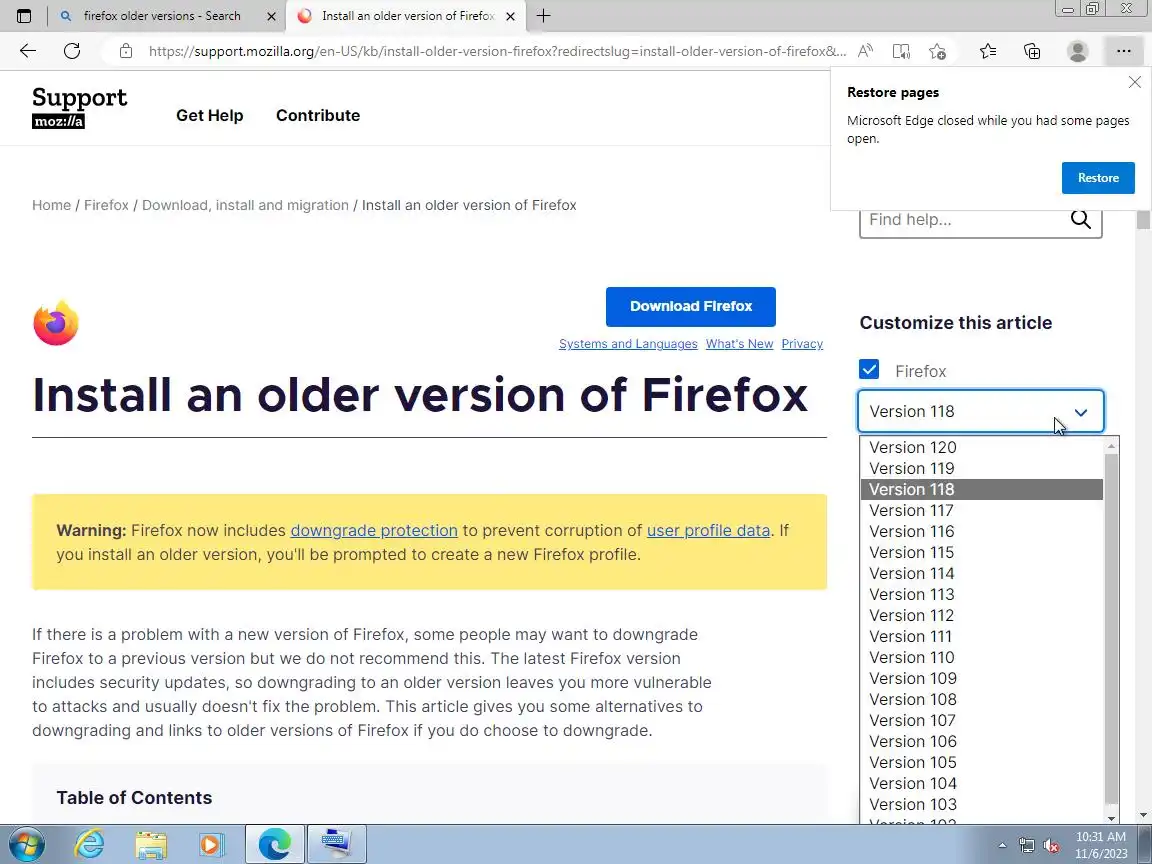Open the Privacy link
The image size is (1152, 864).
click(802, 344)
